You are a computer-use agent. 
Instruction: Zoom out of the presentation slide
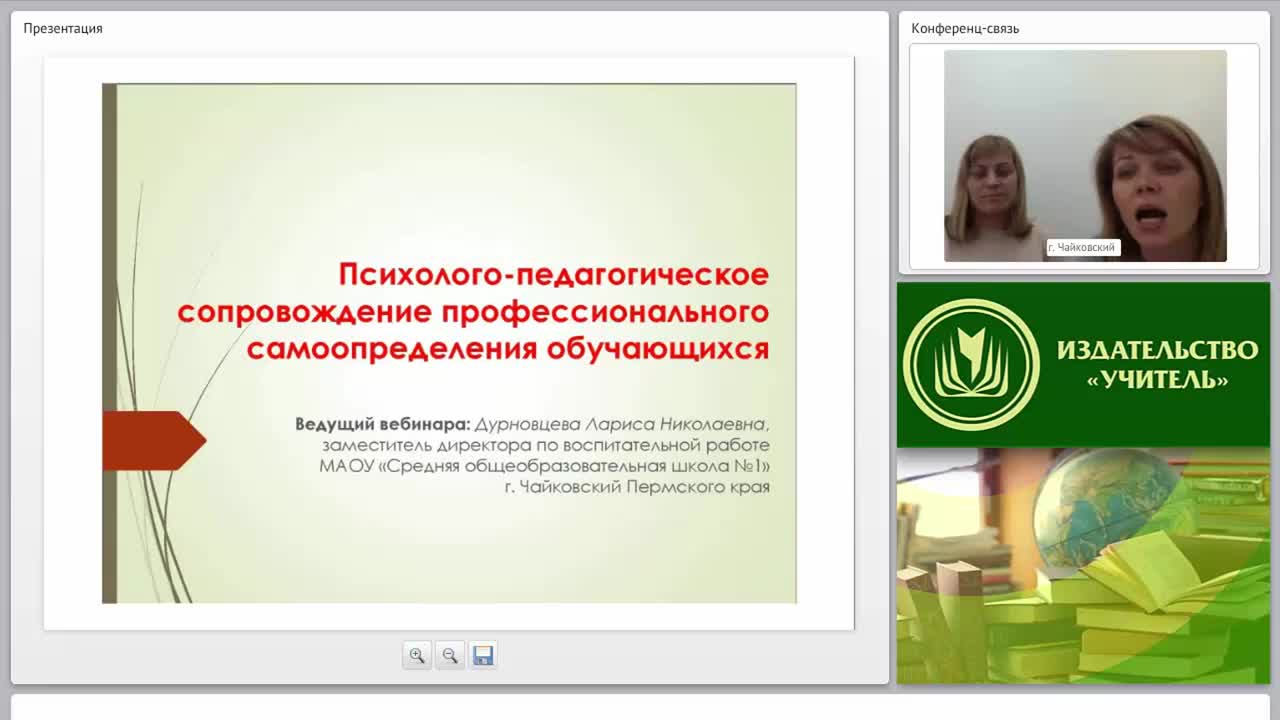(x=450, y=655)
